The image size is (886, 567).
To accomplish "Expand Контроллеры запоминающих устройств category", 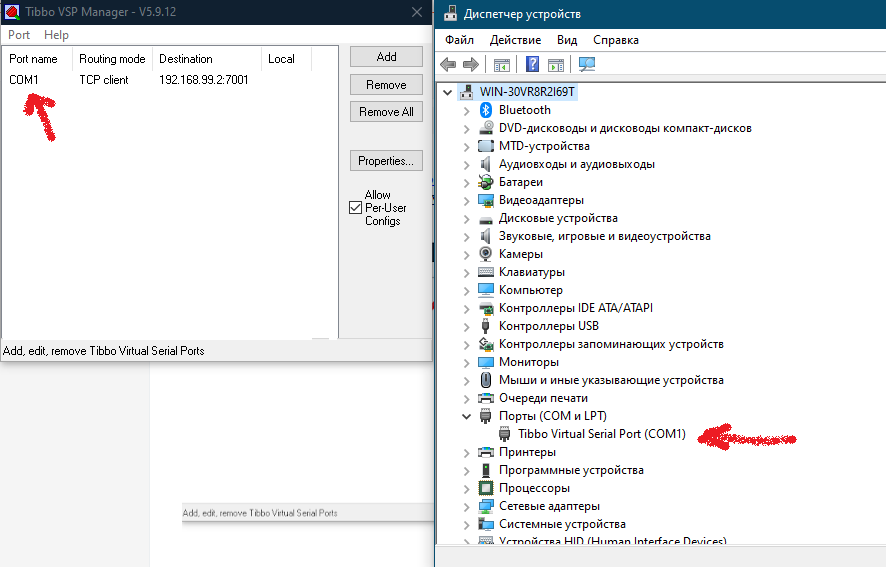I will click(466, 345).
